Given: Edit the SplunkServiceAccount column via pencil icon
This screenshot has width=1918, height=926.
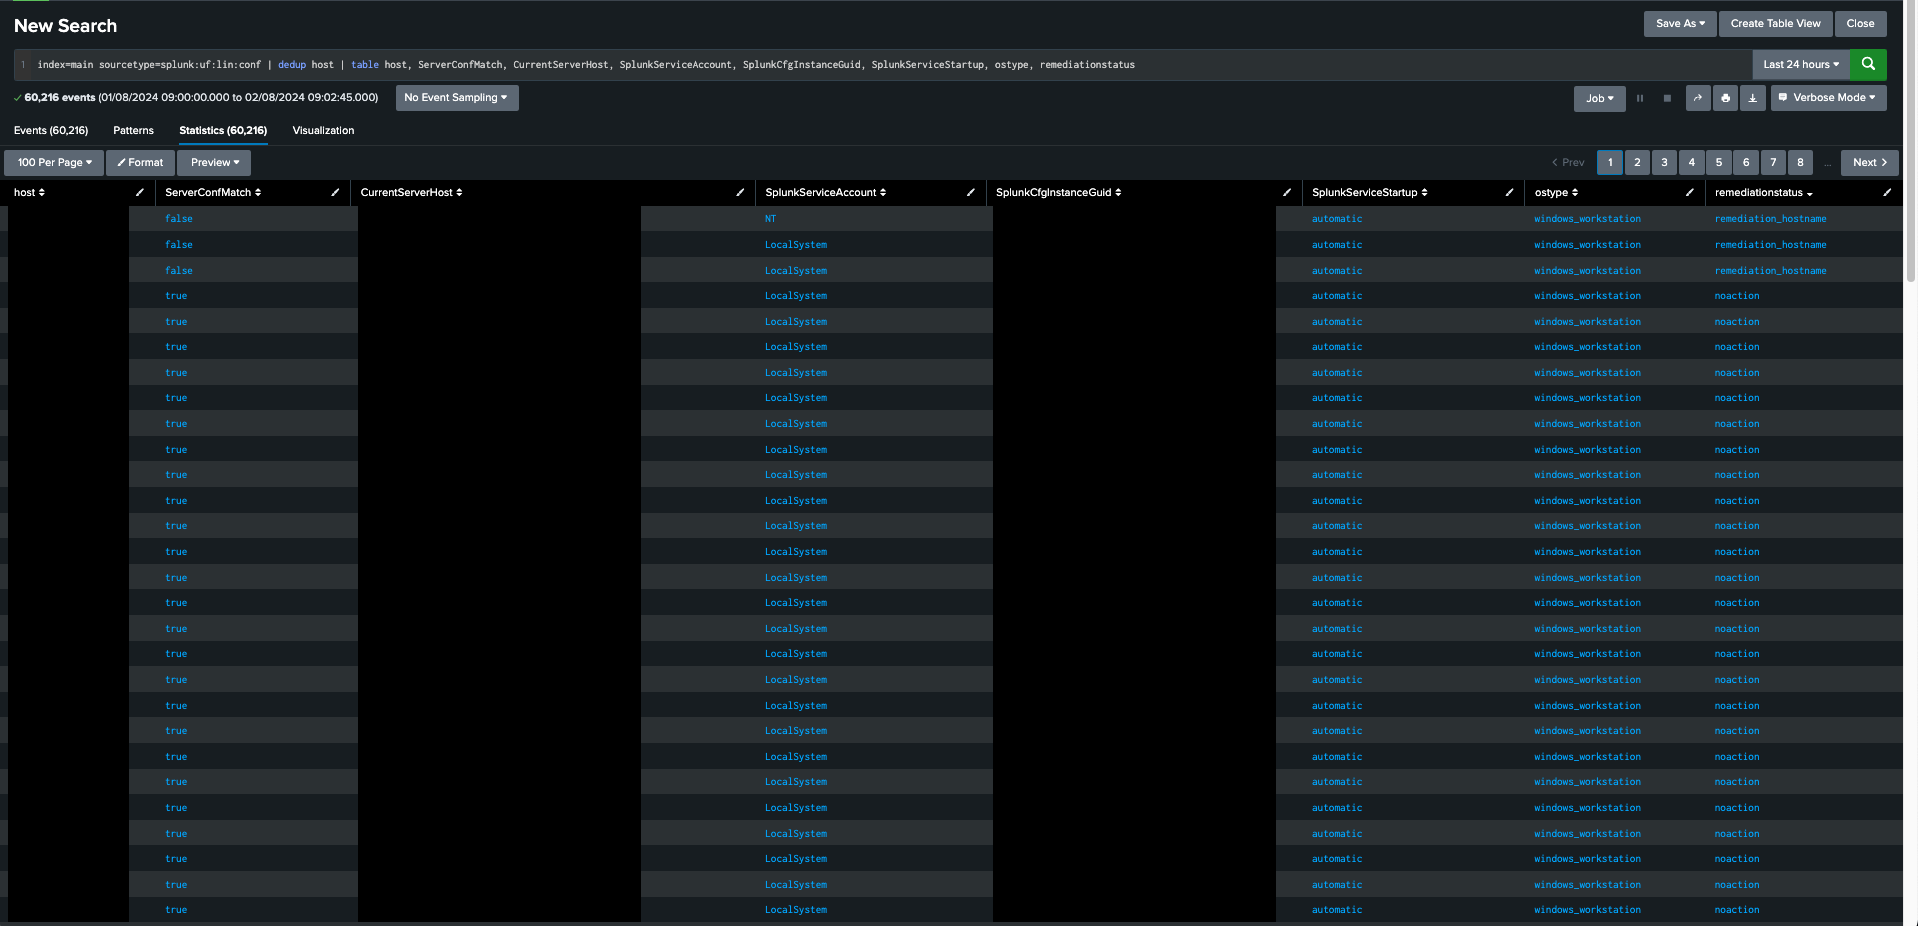Looking at the screenshot, I should click(971, 192).
